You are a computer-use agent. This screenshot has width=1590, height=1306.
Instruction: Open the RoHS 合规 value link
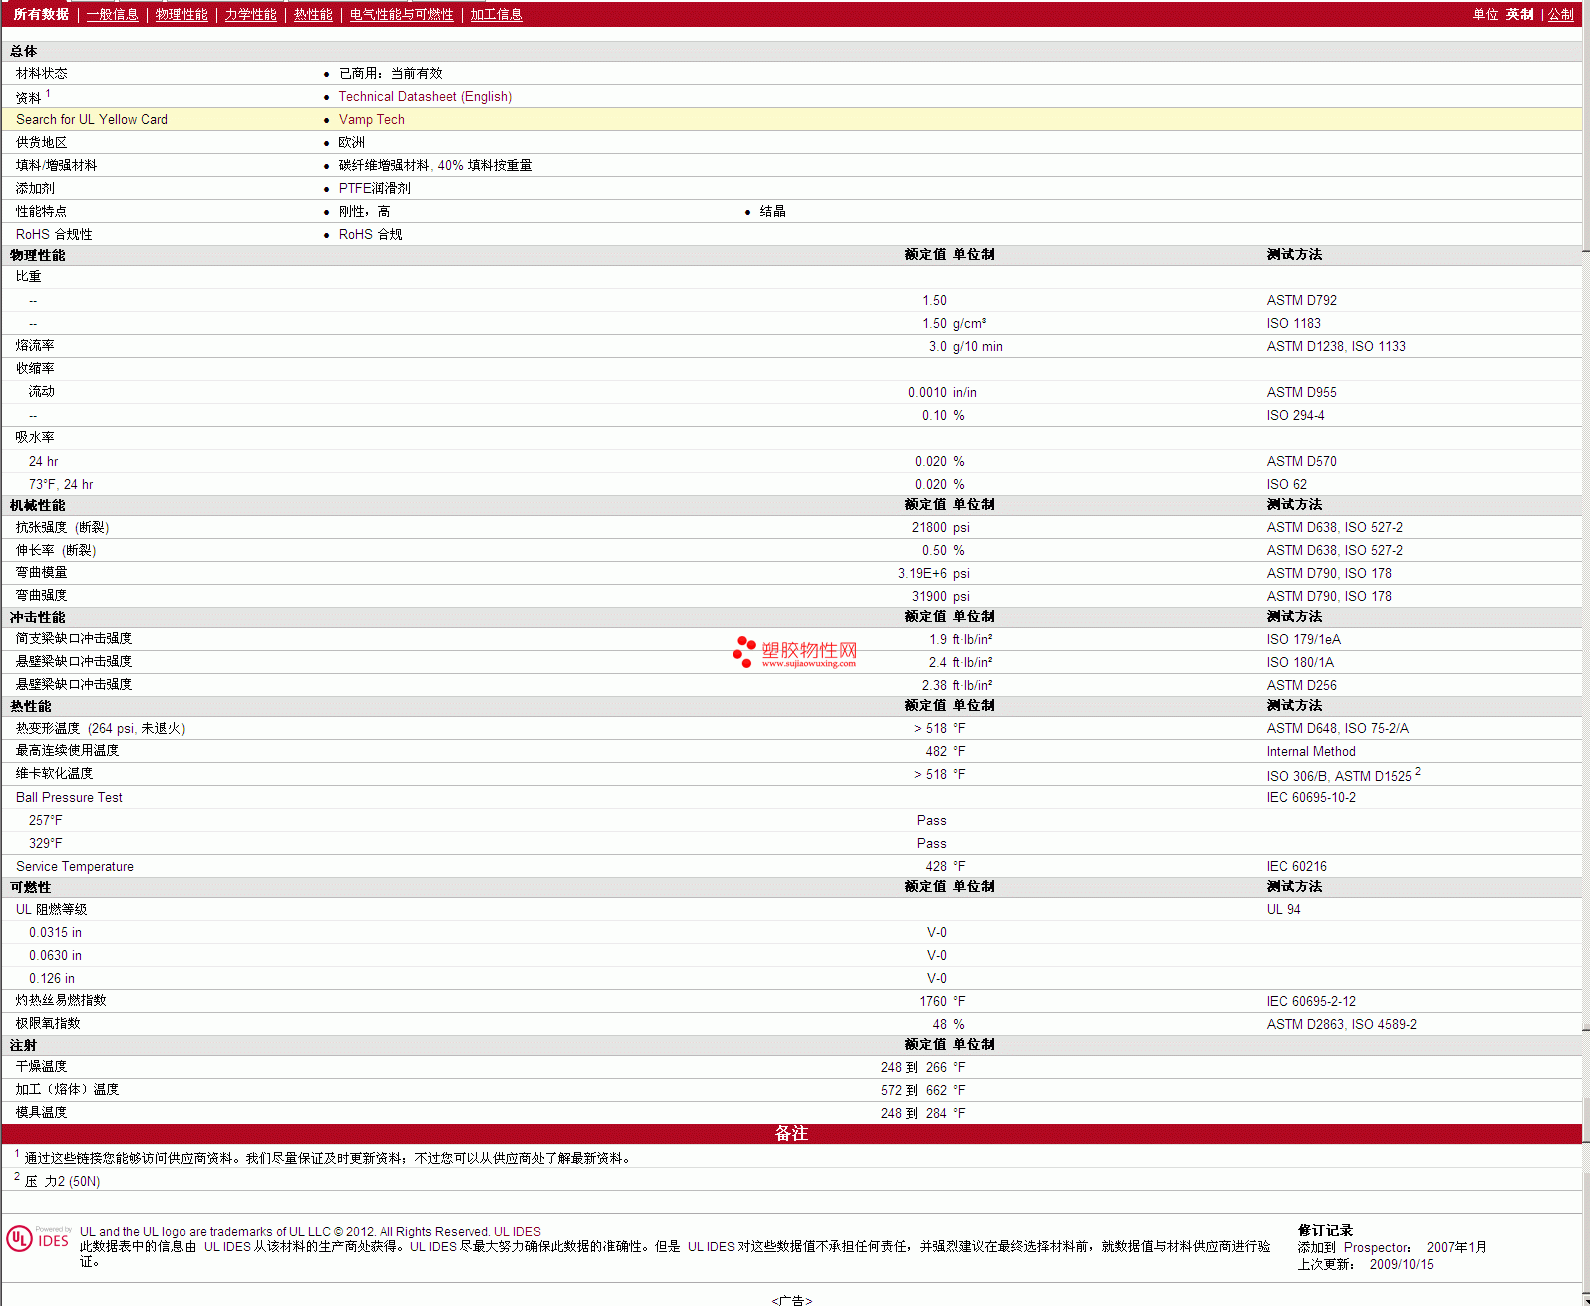[x=370, y=234]
